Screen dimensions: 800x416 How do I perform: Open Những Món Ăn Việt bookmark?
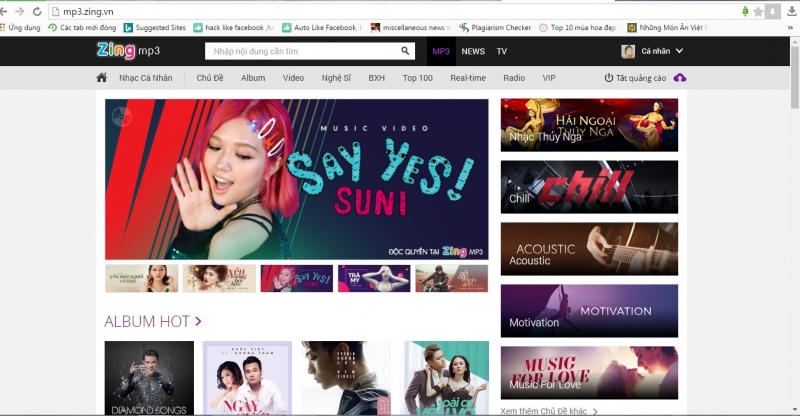(x=667, y=28)
